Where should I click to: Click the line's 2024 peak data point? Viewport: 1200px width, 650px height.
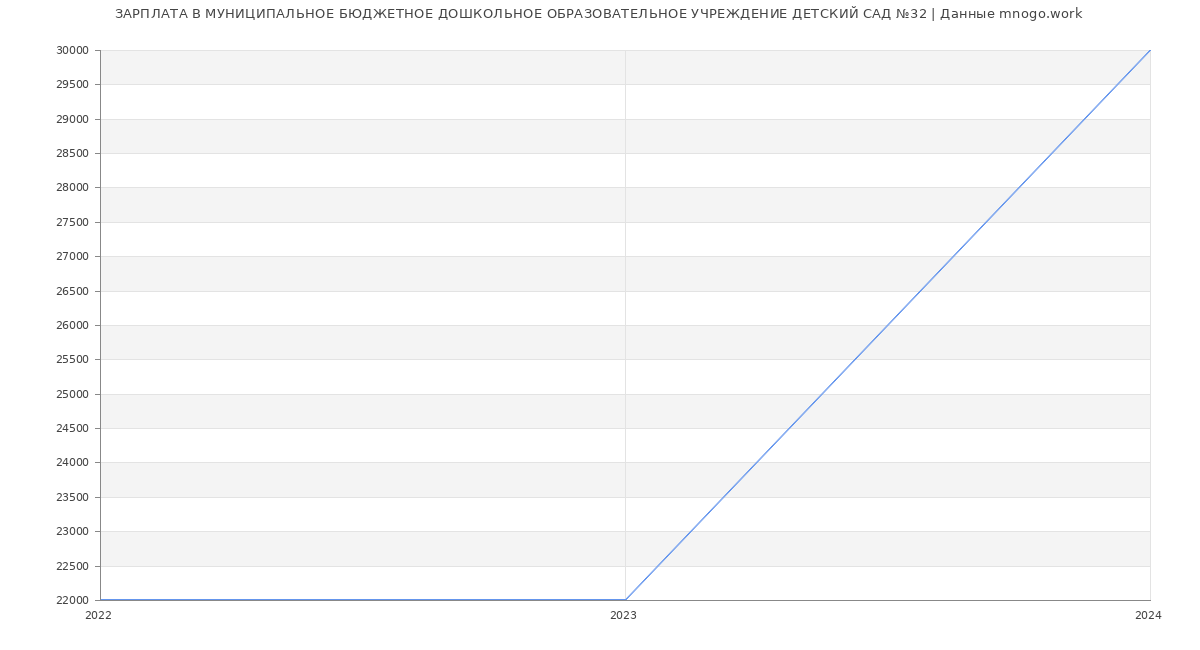point(1150,50)
